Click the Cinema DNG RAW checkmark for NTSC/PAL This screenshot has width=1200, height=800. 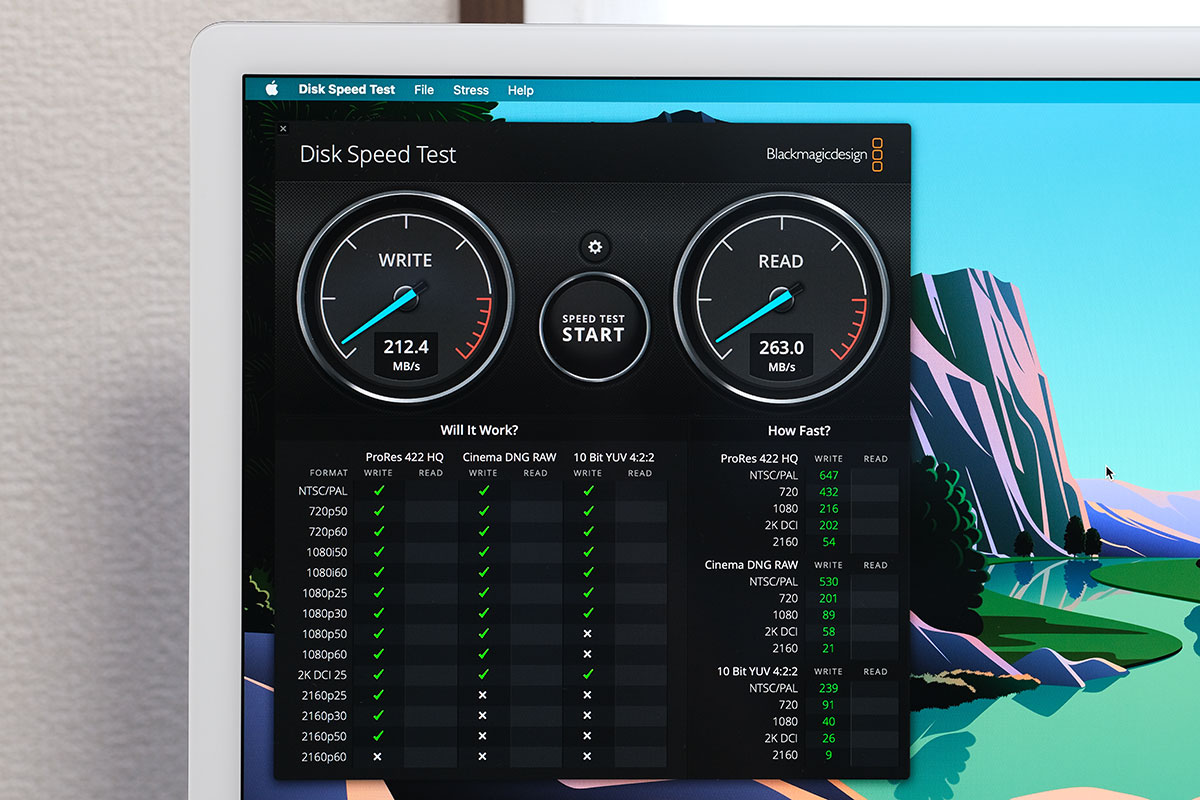(x=483, y=491)
